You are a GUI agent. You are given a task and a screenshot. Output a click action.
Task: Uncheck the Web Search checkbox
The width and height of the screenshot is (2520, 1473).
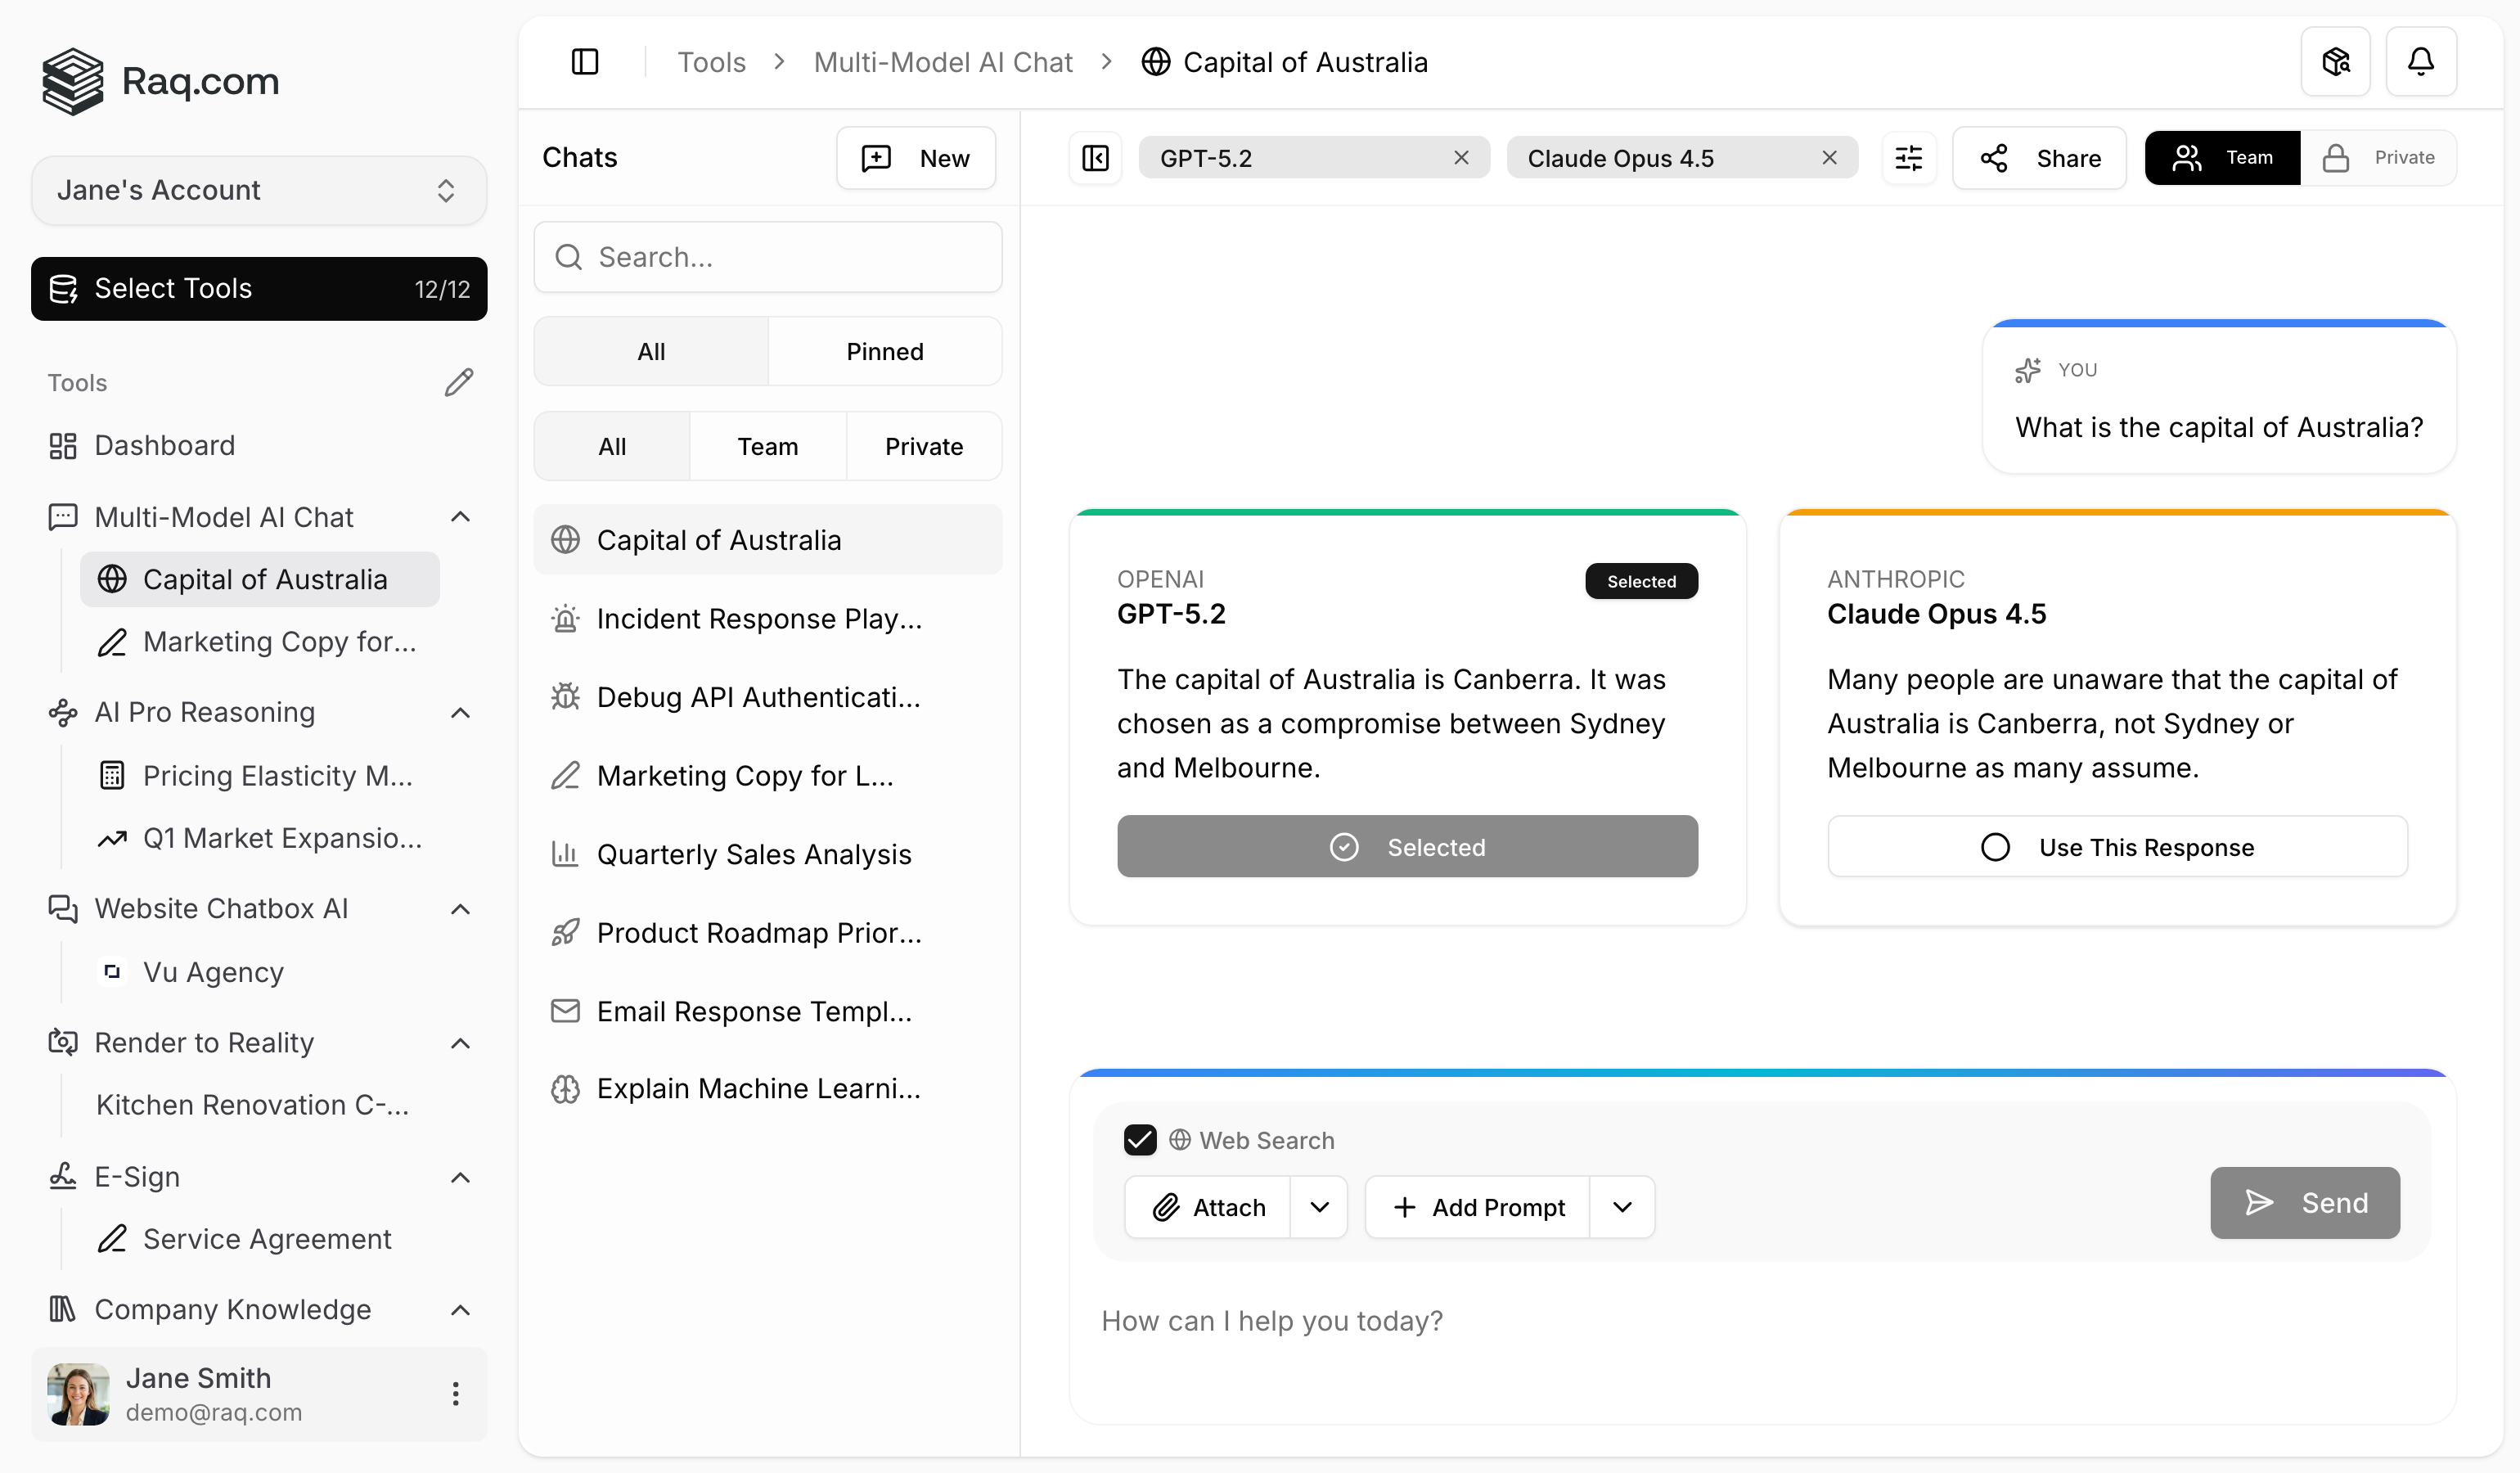pyautogui.click(x=1140, y=1140)
